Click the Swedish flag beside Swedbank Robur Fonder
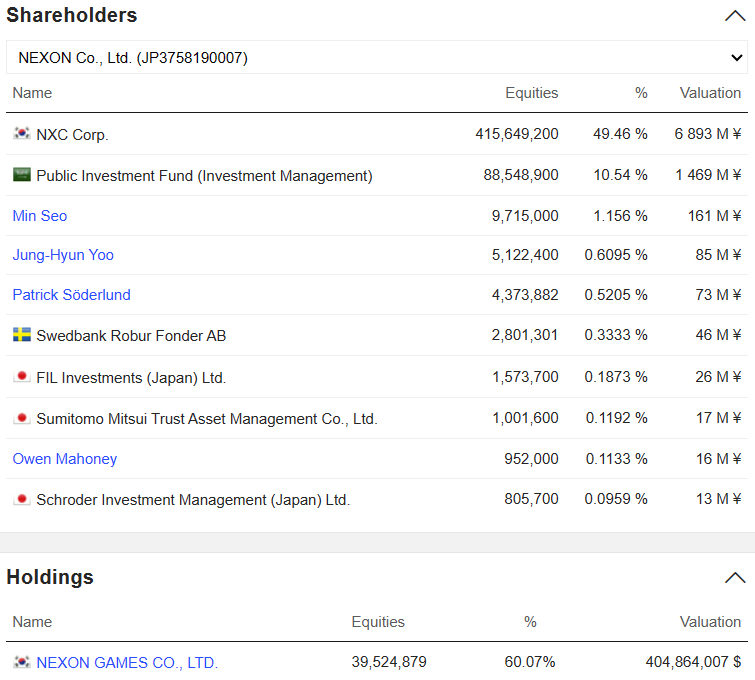This screenshot has height=680, width=755. tap(22, 334)
